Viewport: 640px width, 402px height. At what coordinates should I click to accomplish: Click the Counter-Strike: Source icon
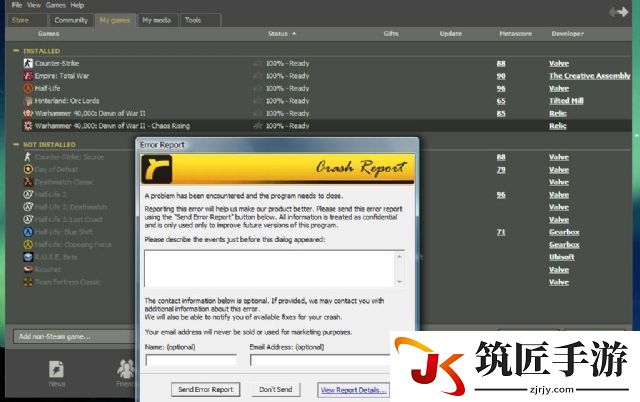tap(28, 157)
